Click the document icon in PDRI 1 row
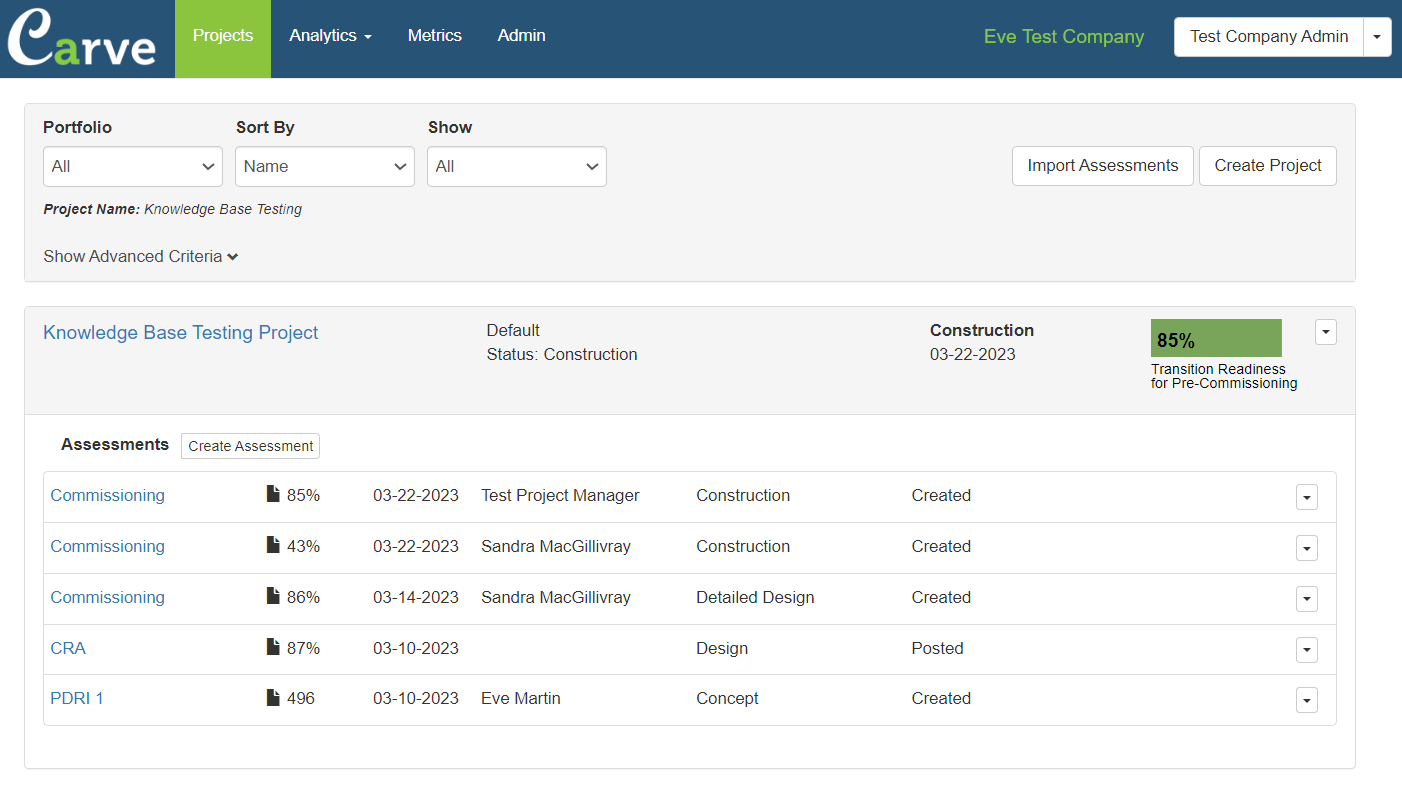The width and height of the screenshot is (1402, 789). pos(273,697)
